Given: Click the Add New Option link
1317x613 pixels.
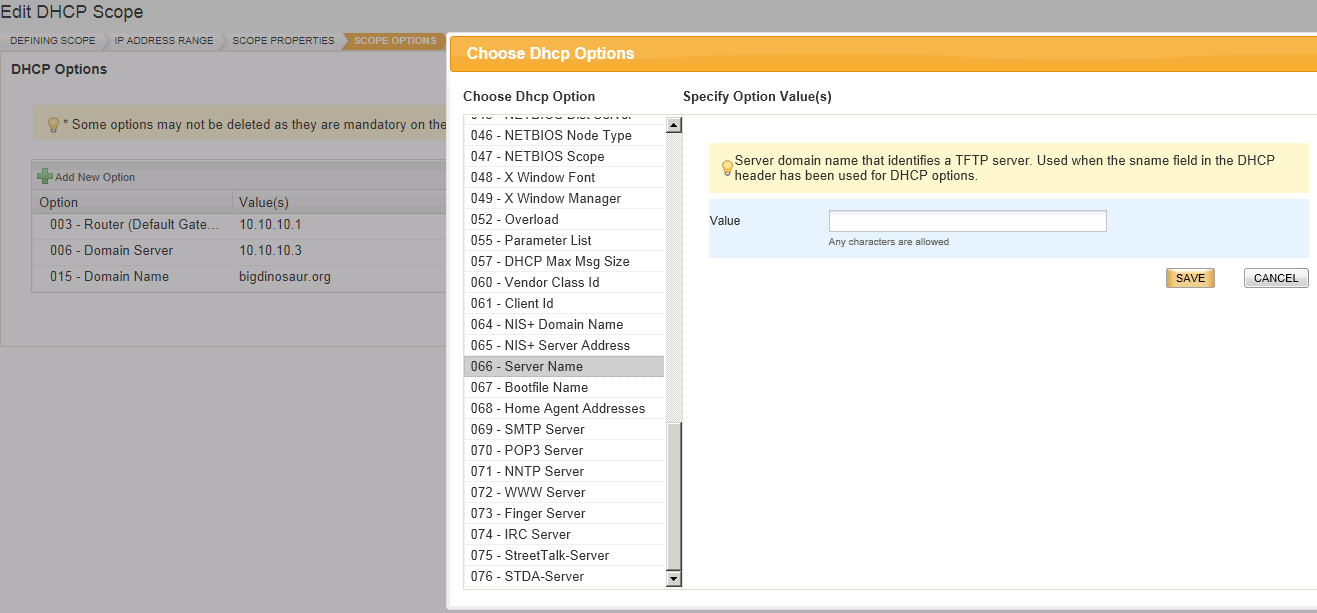Looking at the screenshot, I should (x=95, y=177).
